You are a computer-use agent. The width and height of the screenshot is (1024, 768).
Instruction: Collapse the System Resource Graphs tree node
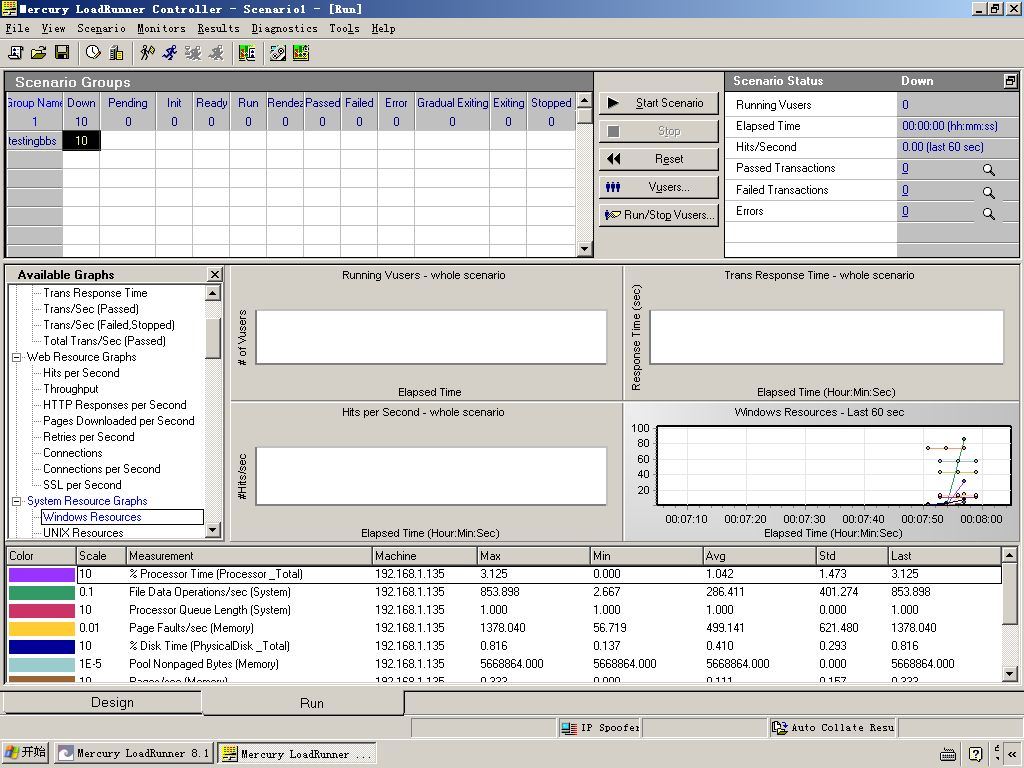(16, 502)
